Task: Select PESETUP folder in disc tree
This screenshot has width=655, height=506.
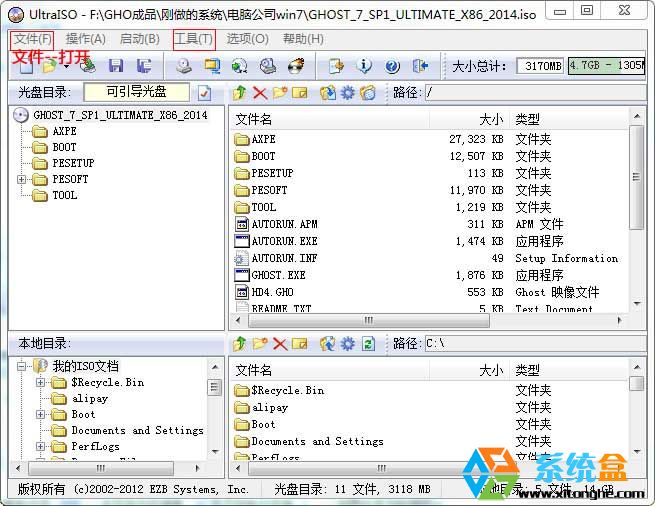Action: [73, 163]
